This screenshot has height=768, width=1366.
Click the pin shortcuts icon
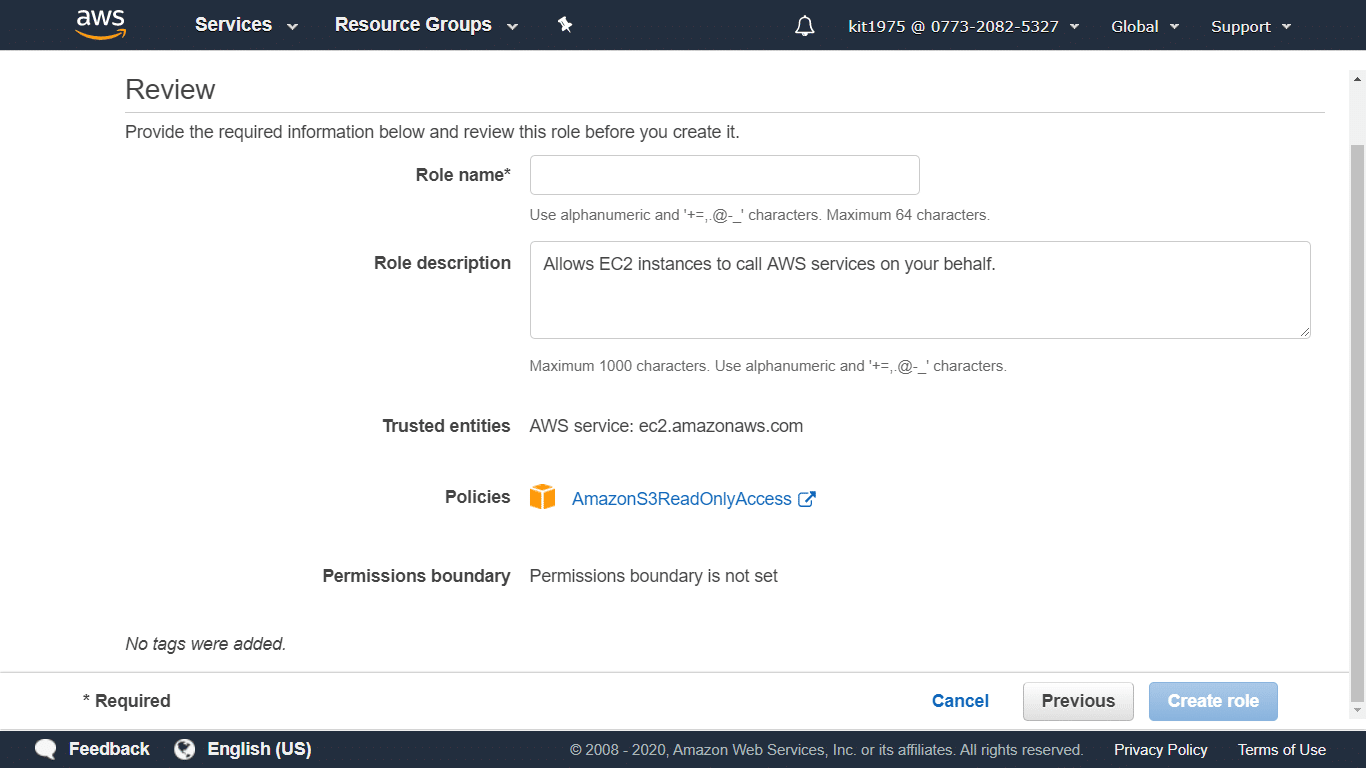coord(565,25)
